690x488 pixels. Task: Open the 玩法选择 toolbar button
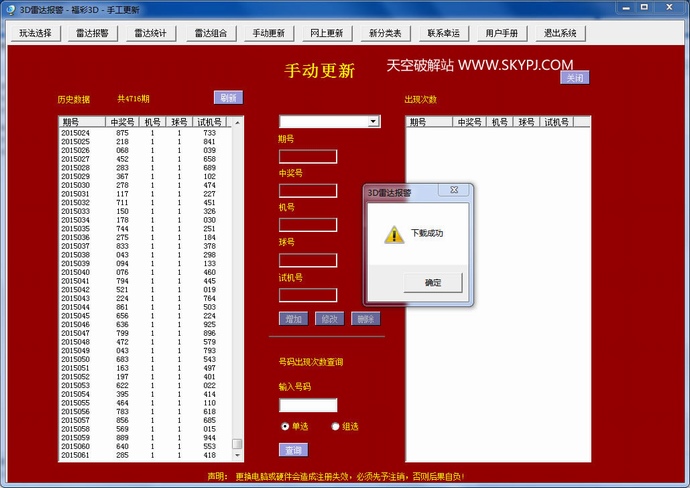coord(35,33)
